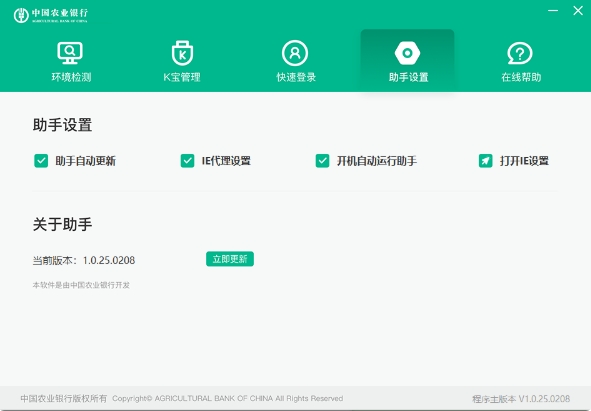Image resolution: width=591 pixels, height=411 pixels.
Task: Minimize the assistant window
Action: 553,11
